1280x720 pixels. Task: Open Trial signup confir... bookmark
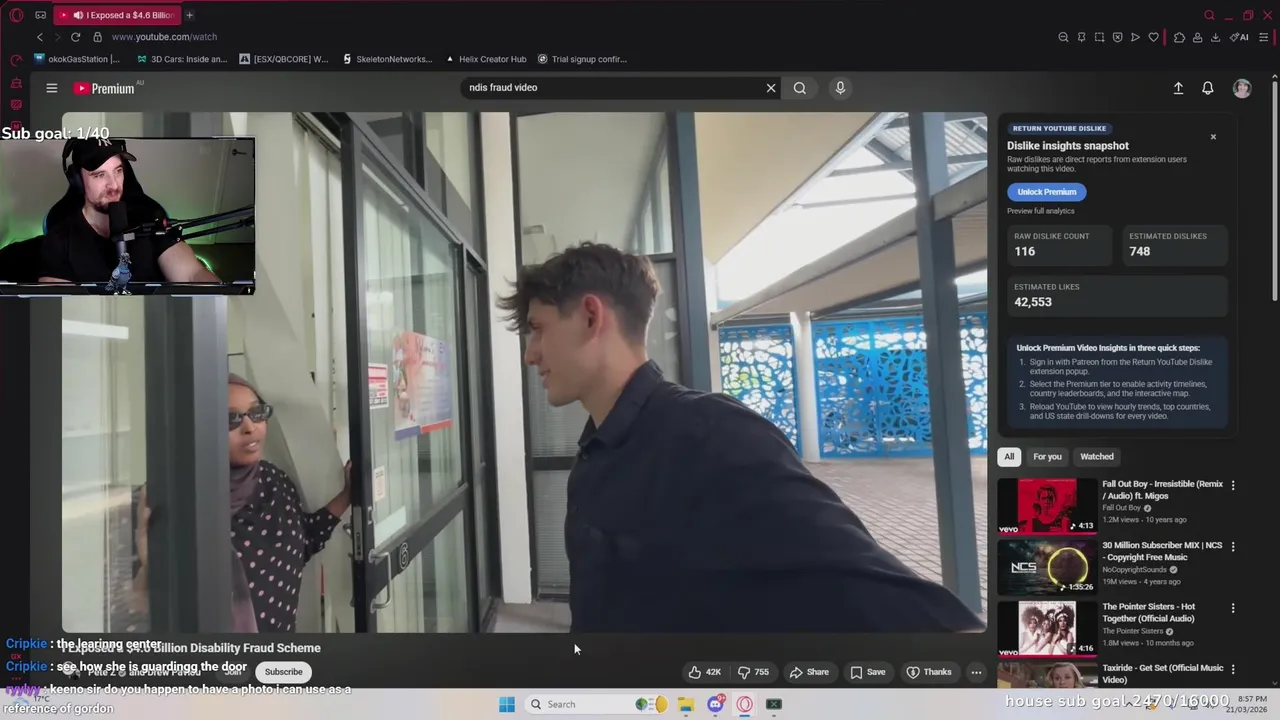[582, 59]
